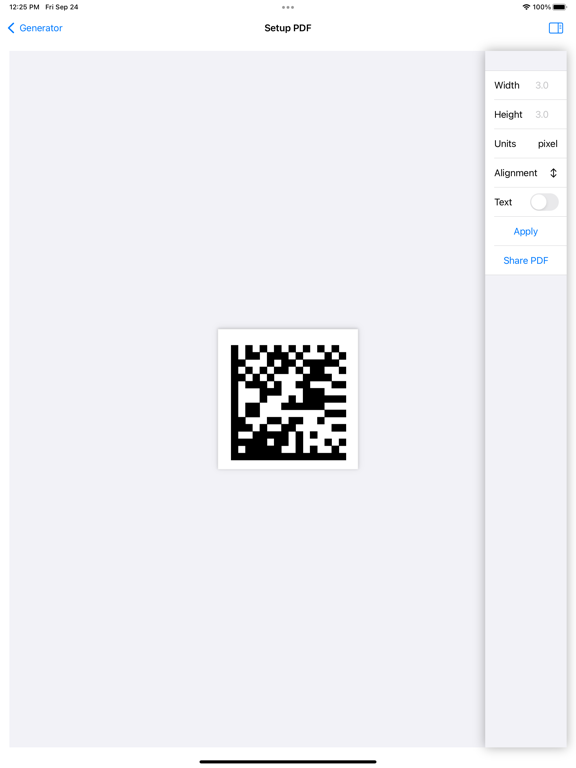Screen dimensions: 576x768
Task: Tap the three-dot multitasking icon
Action: point(288,7)
